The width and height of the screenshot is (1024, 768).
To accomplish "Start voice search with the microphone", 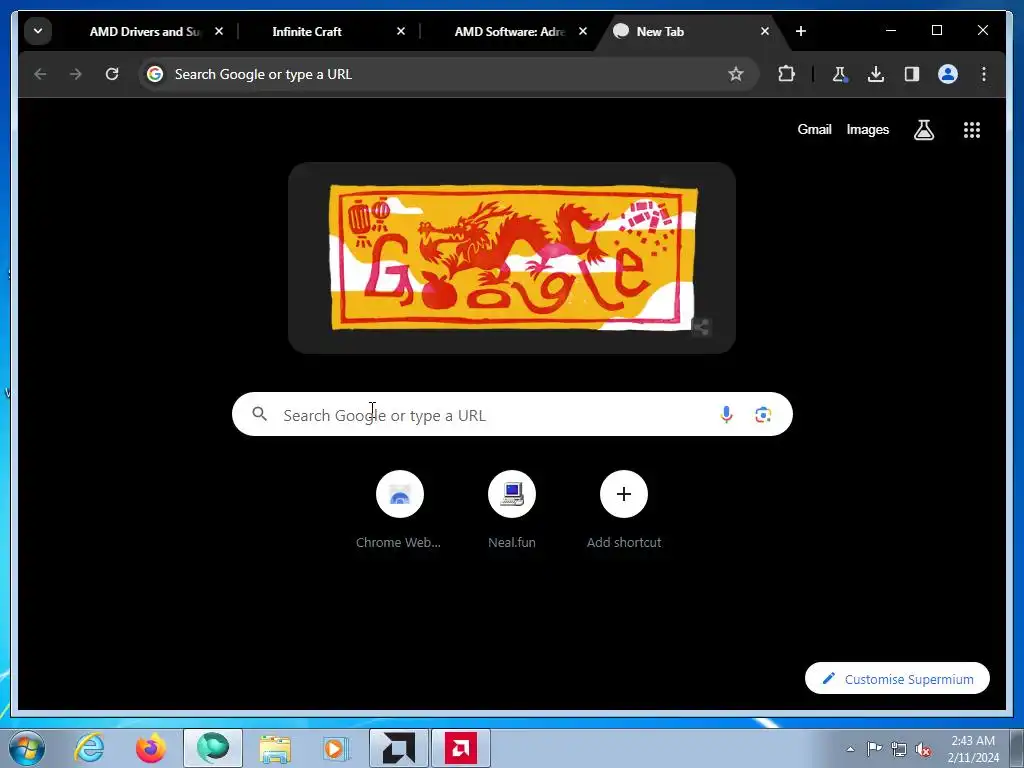I will click(x=726, y=415).
